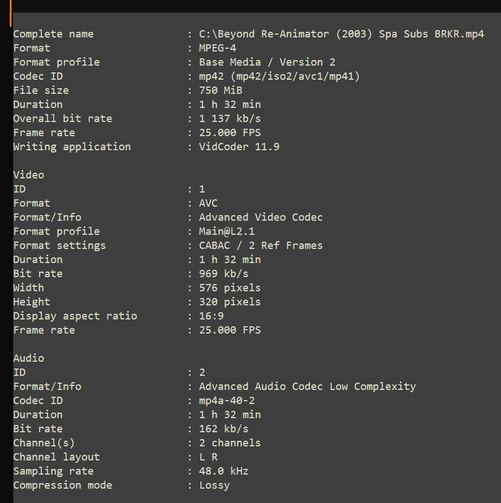Click the Video section heading
This screenshot has width=501, height=503.
click(x=29, y=175)
